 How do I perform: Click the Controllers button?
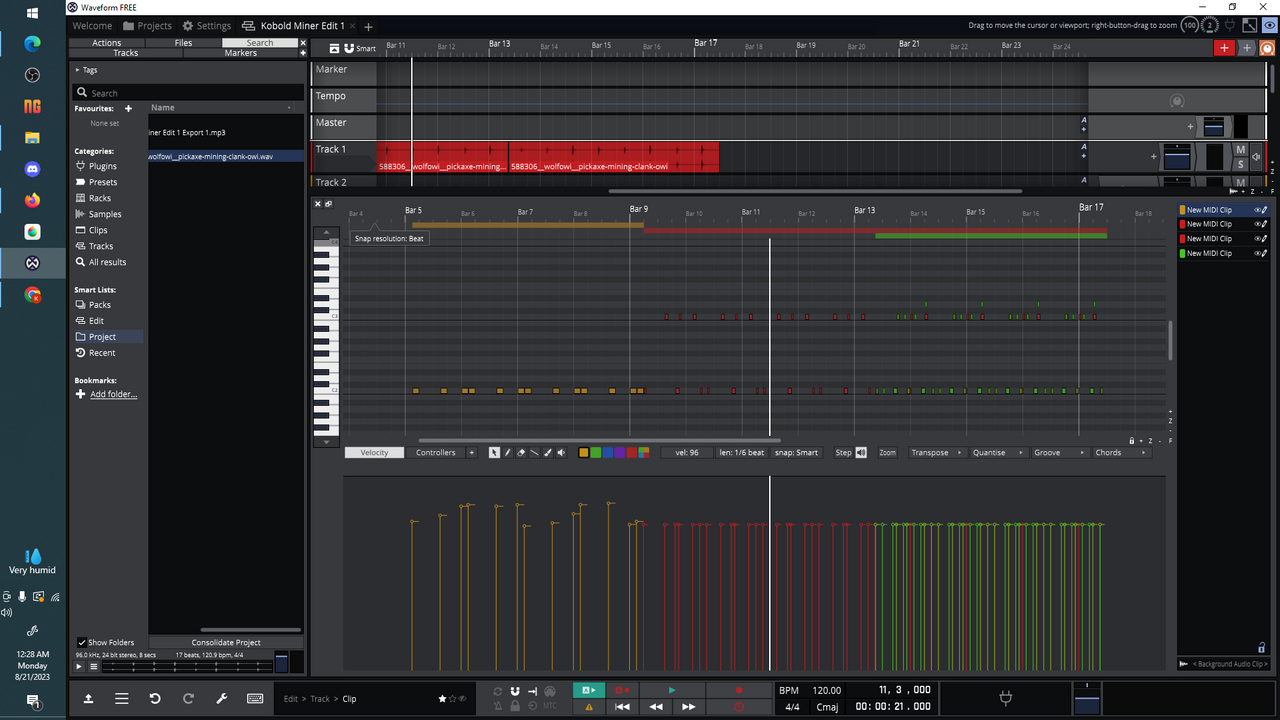(x=436, y=453)
